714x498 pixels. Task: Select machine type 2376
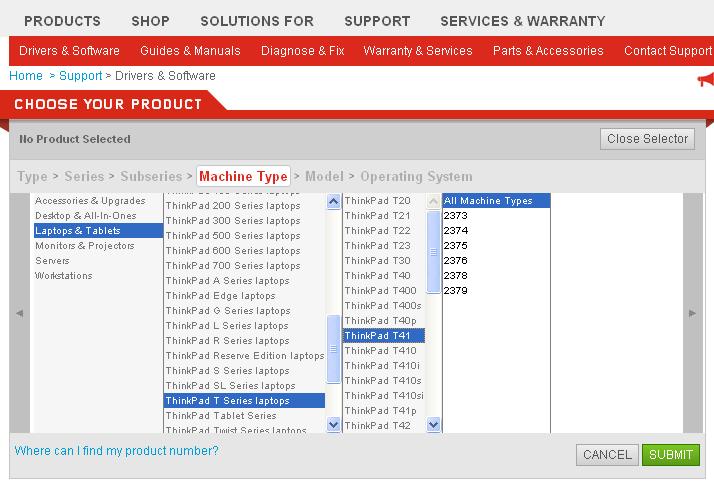pos(496,261)
